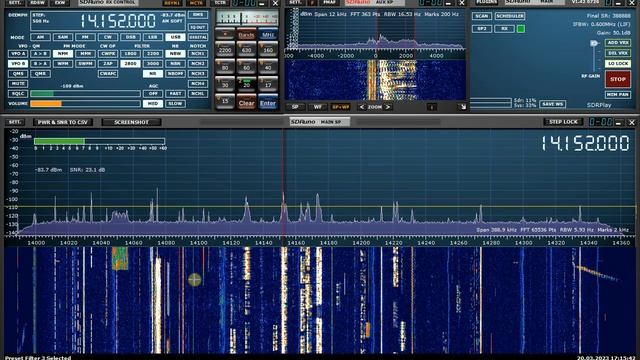The width and height of the screenshot is (640, 360).
Task: Set AGC to SLOW
Action: click(176, 104)
